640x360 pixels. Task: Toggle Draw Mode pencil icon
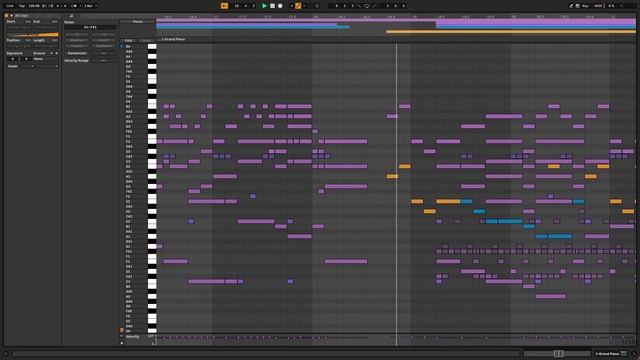571,6
